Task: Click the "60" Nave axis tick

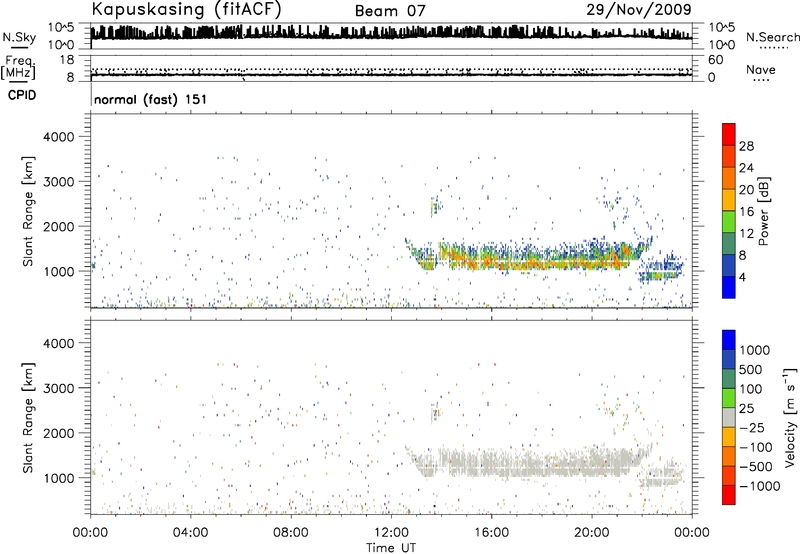Action: (715, 60)
